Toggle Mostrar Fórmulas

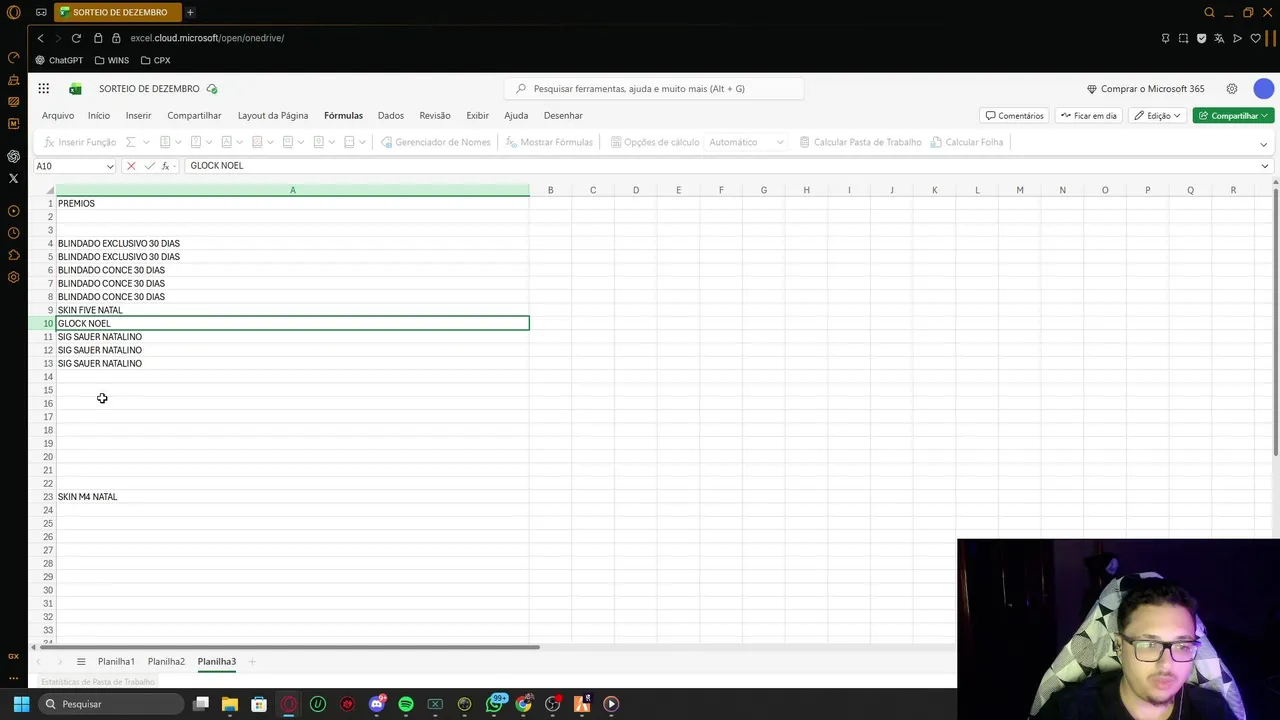[x=549, y=142]
